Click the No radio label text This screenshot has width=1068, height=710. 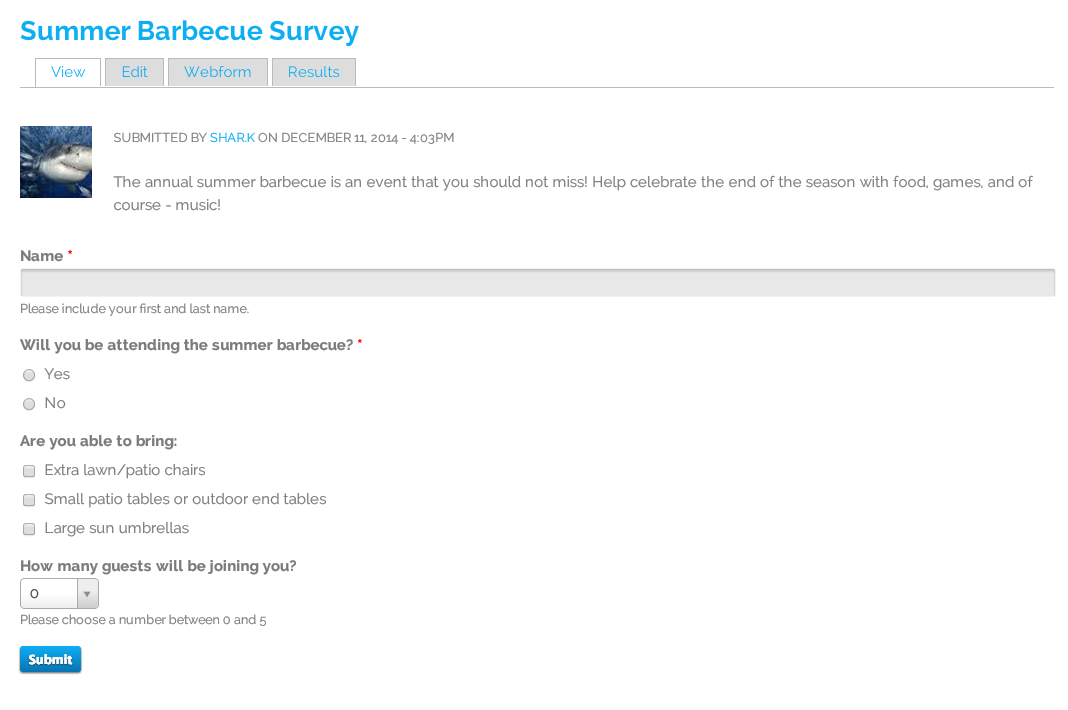[x=55, y=403]
